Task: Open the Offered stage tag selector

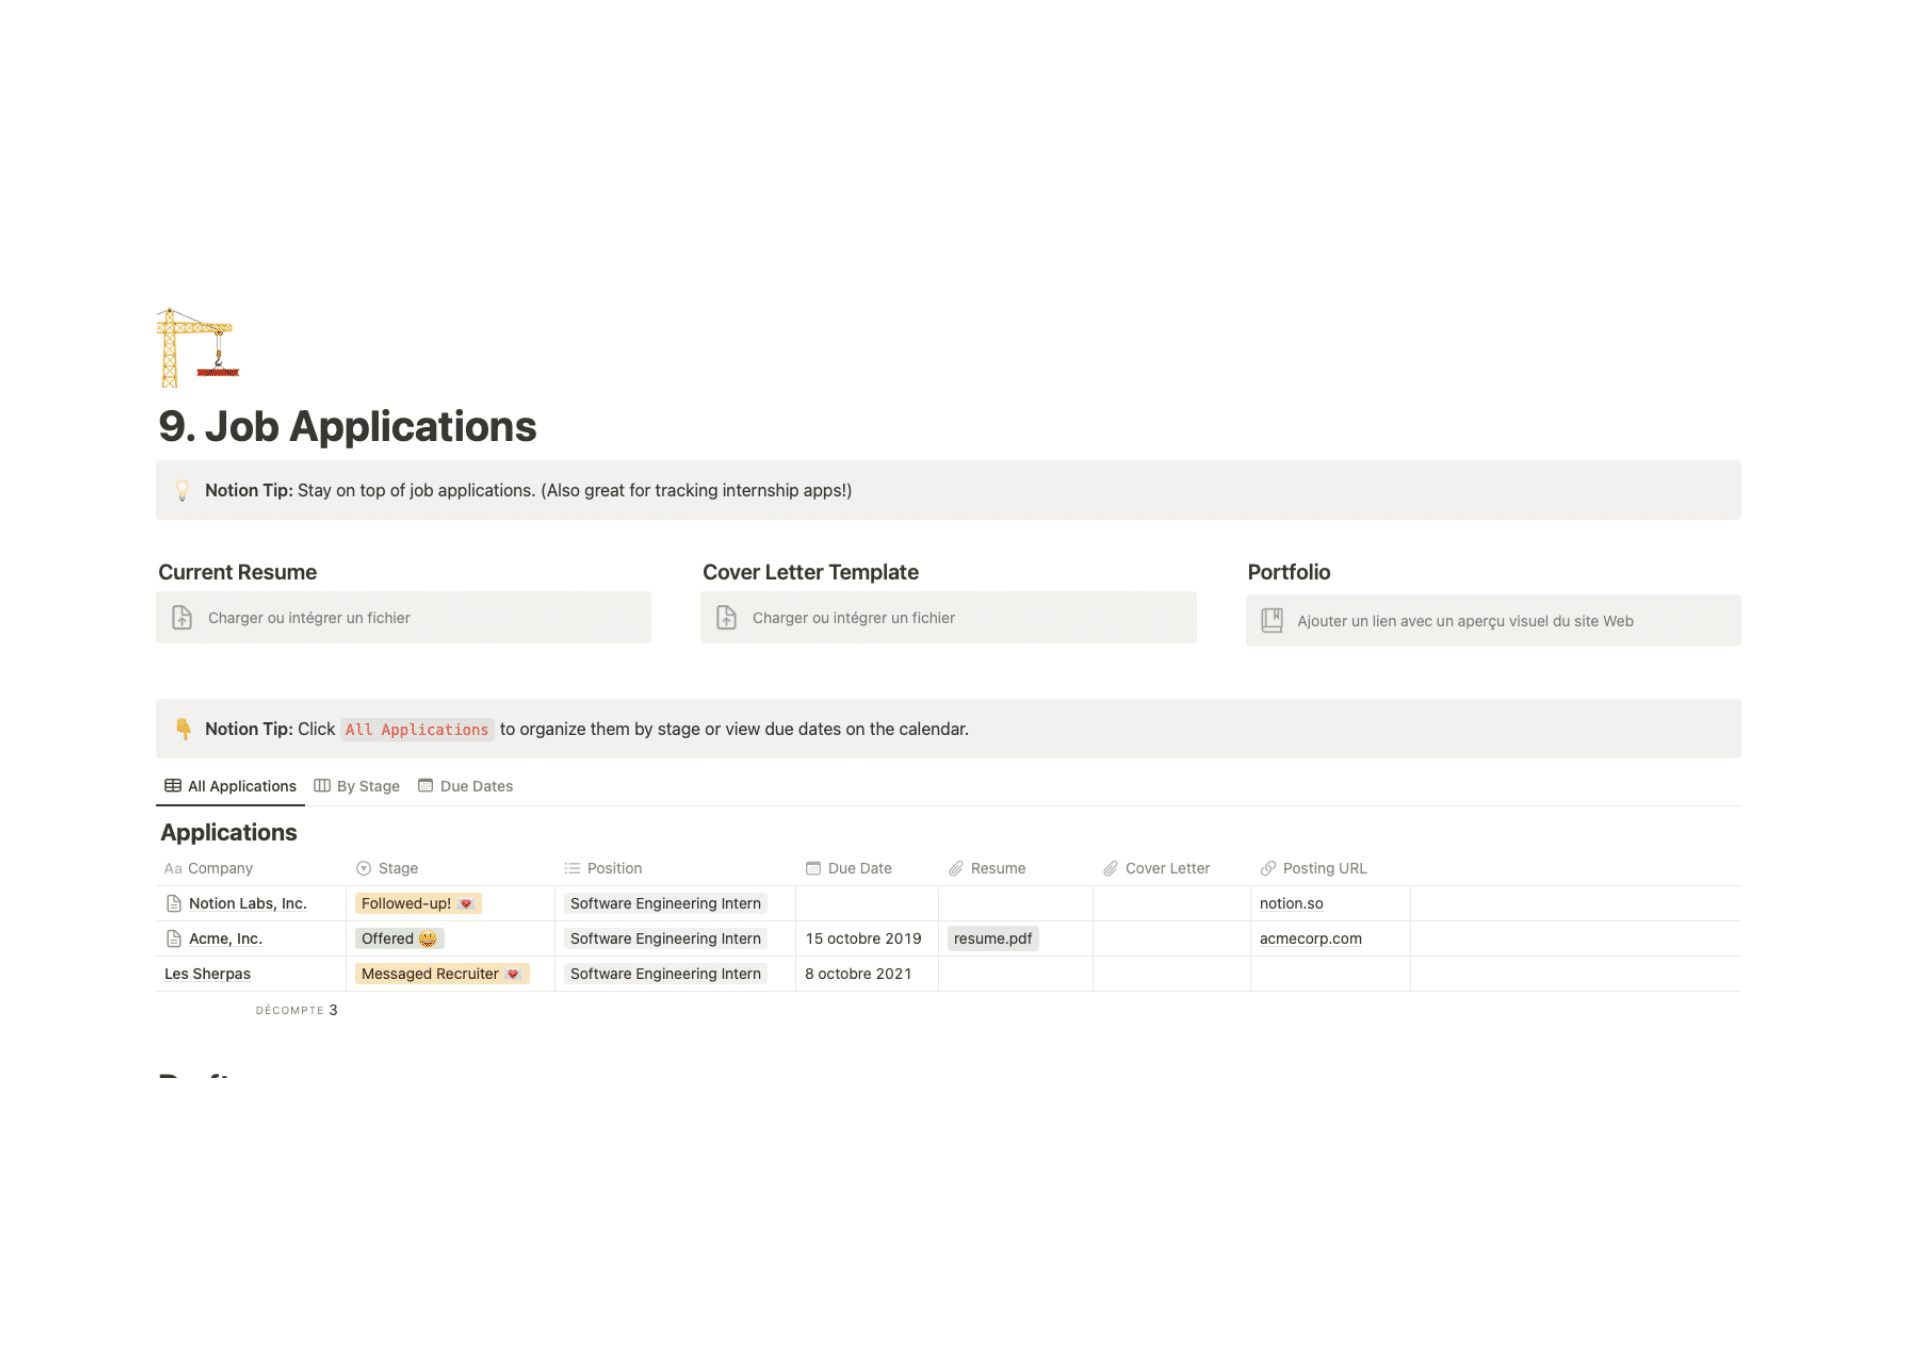Action: [x=399, y=939]
